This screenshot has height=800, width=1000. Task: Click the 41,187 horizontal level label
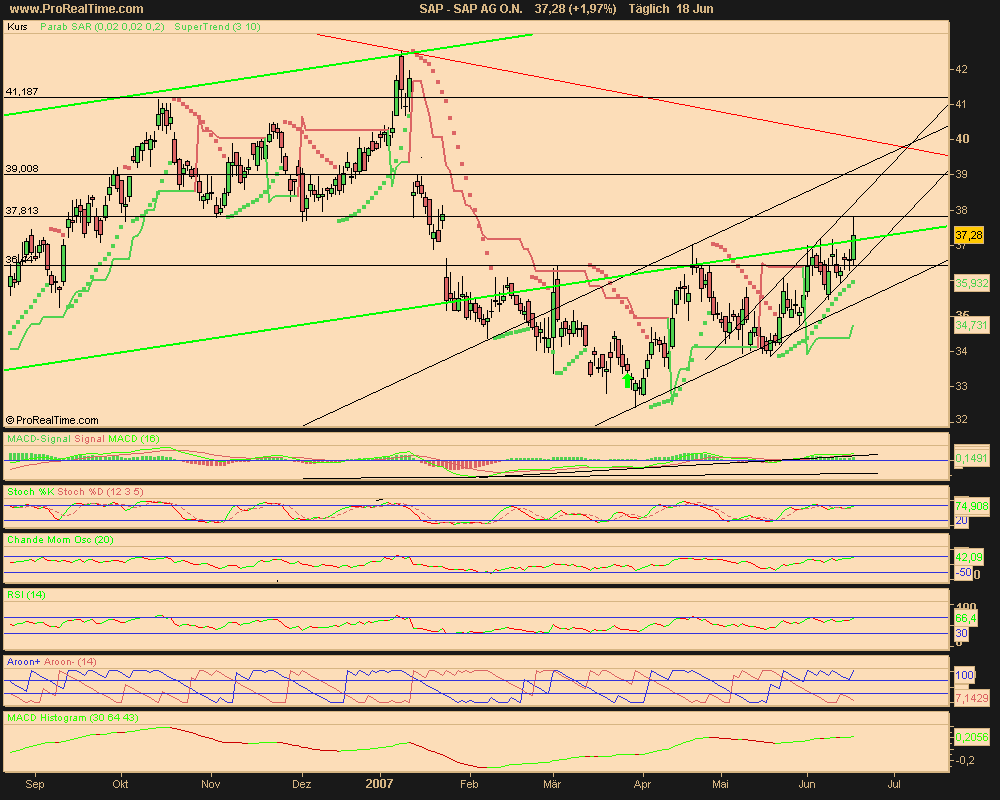(22, 91)
